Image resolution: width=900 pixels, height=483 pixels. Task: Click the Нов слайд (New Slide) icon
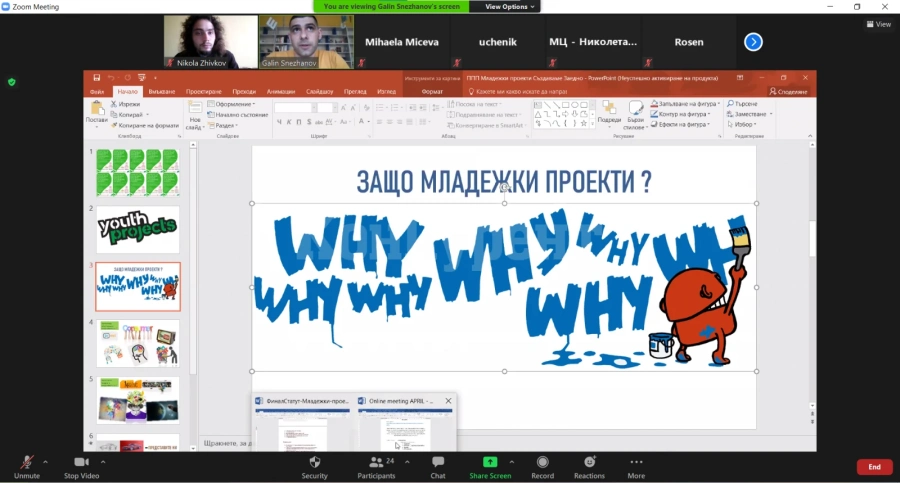[x=195, y=115]
